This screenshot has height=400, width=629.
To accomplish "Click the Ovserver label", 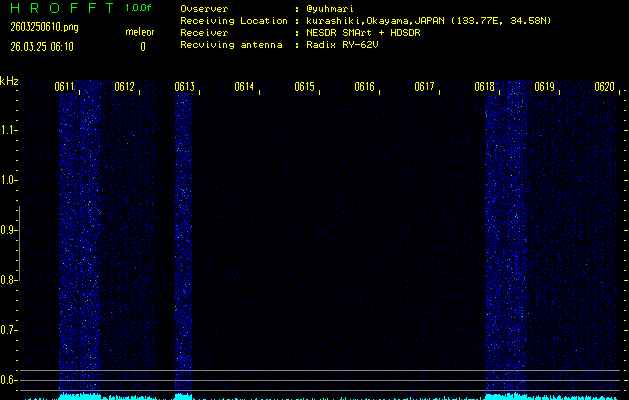I will 204,9.
